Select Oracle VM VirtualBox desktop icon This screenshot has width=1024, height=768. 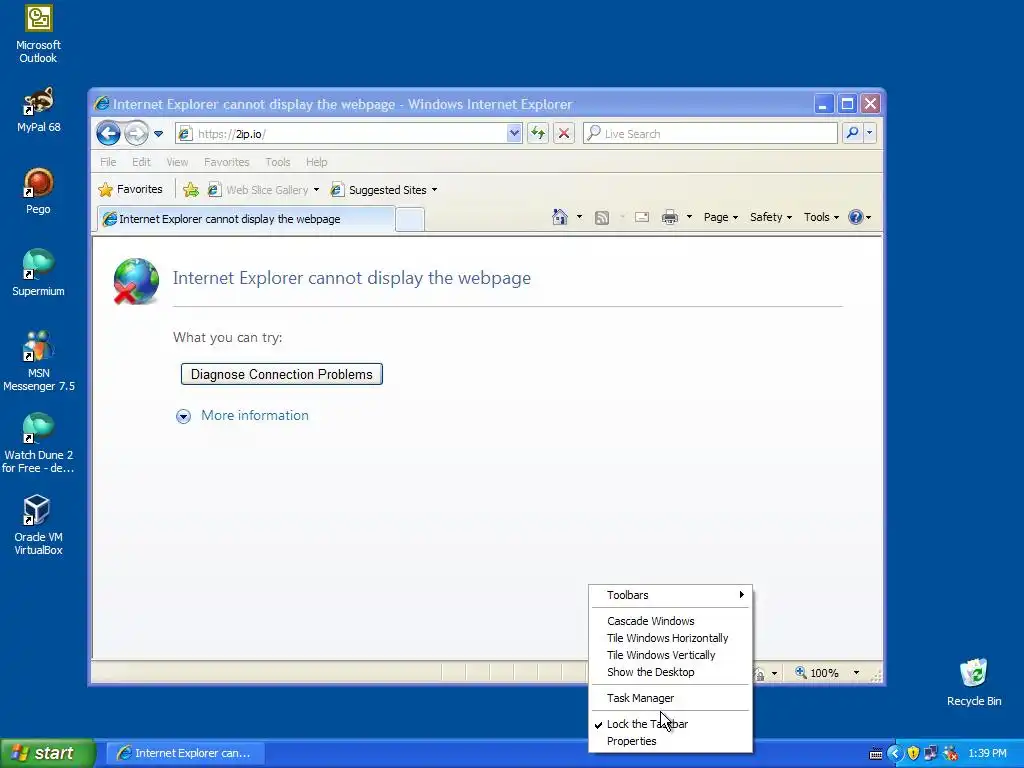point(39,525)
